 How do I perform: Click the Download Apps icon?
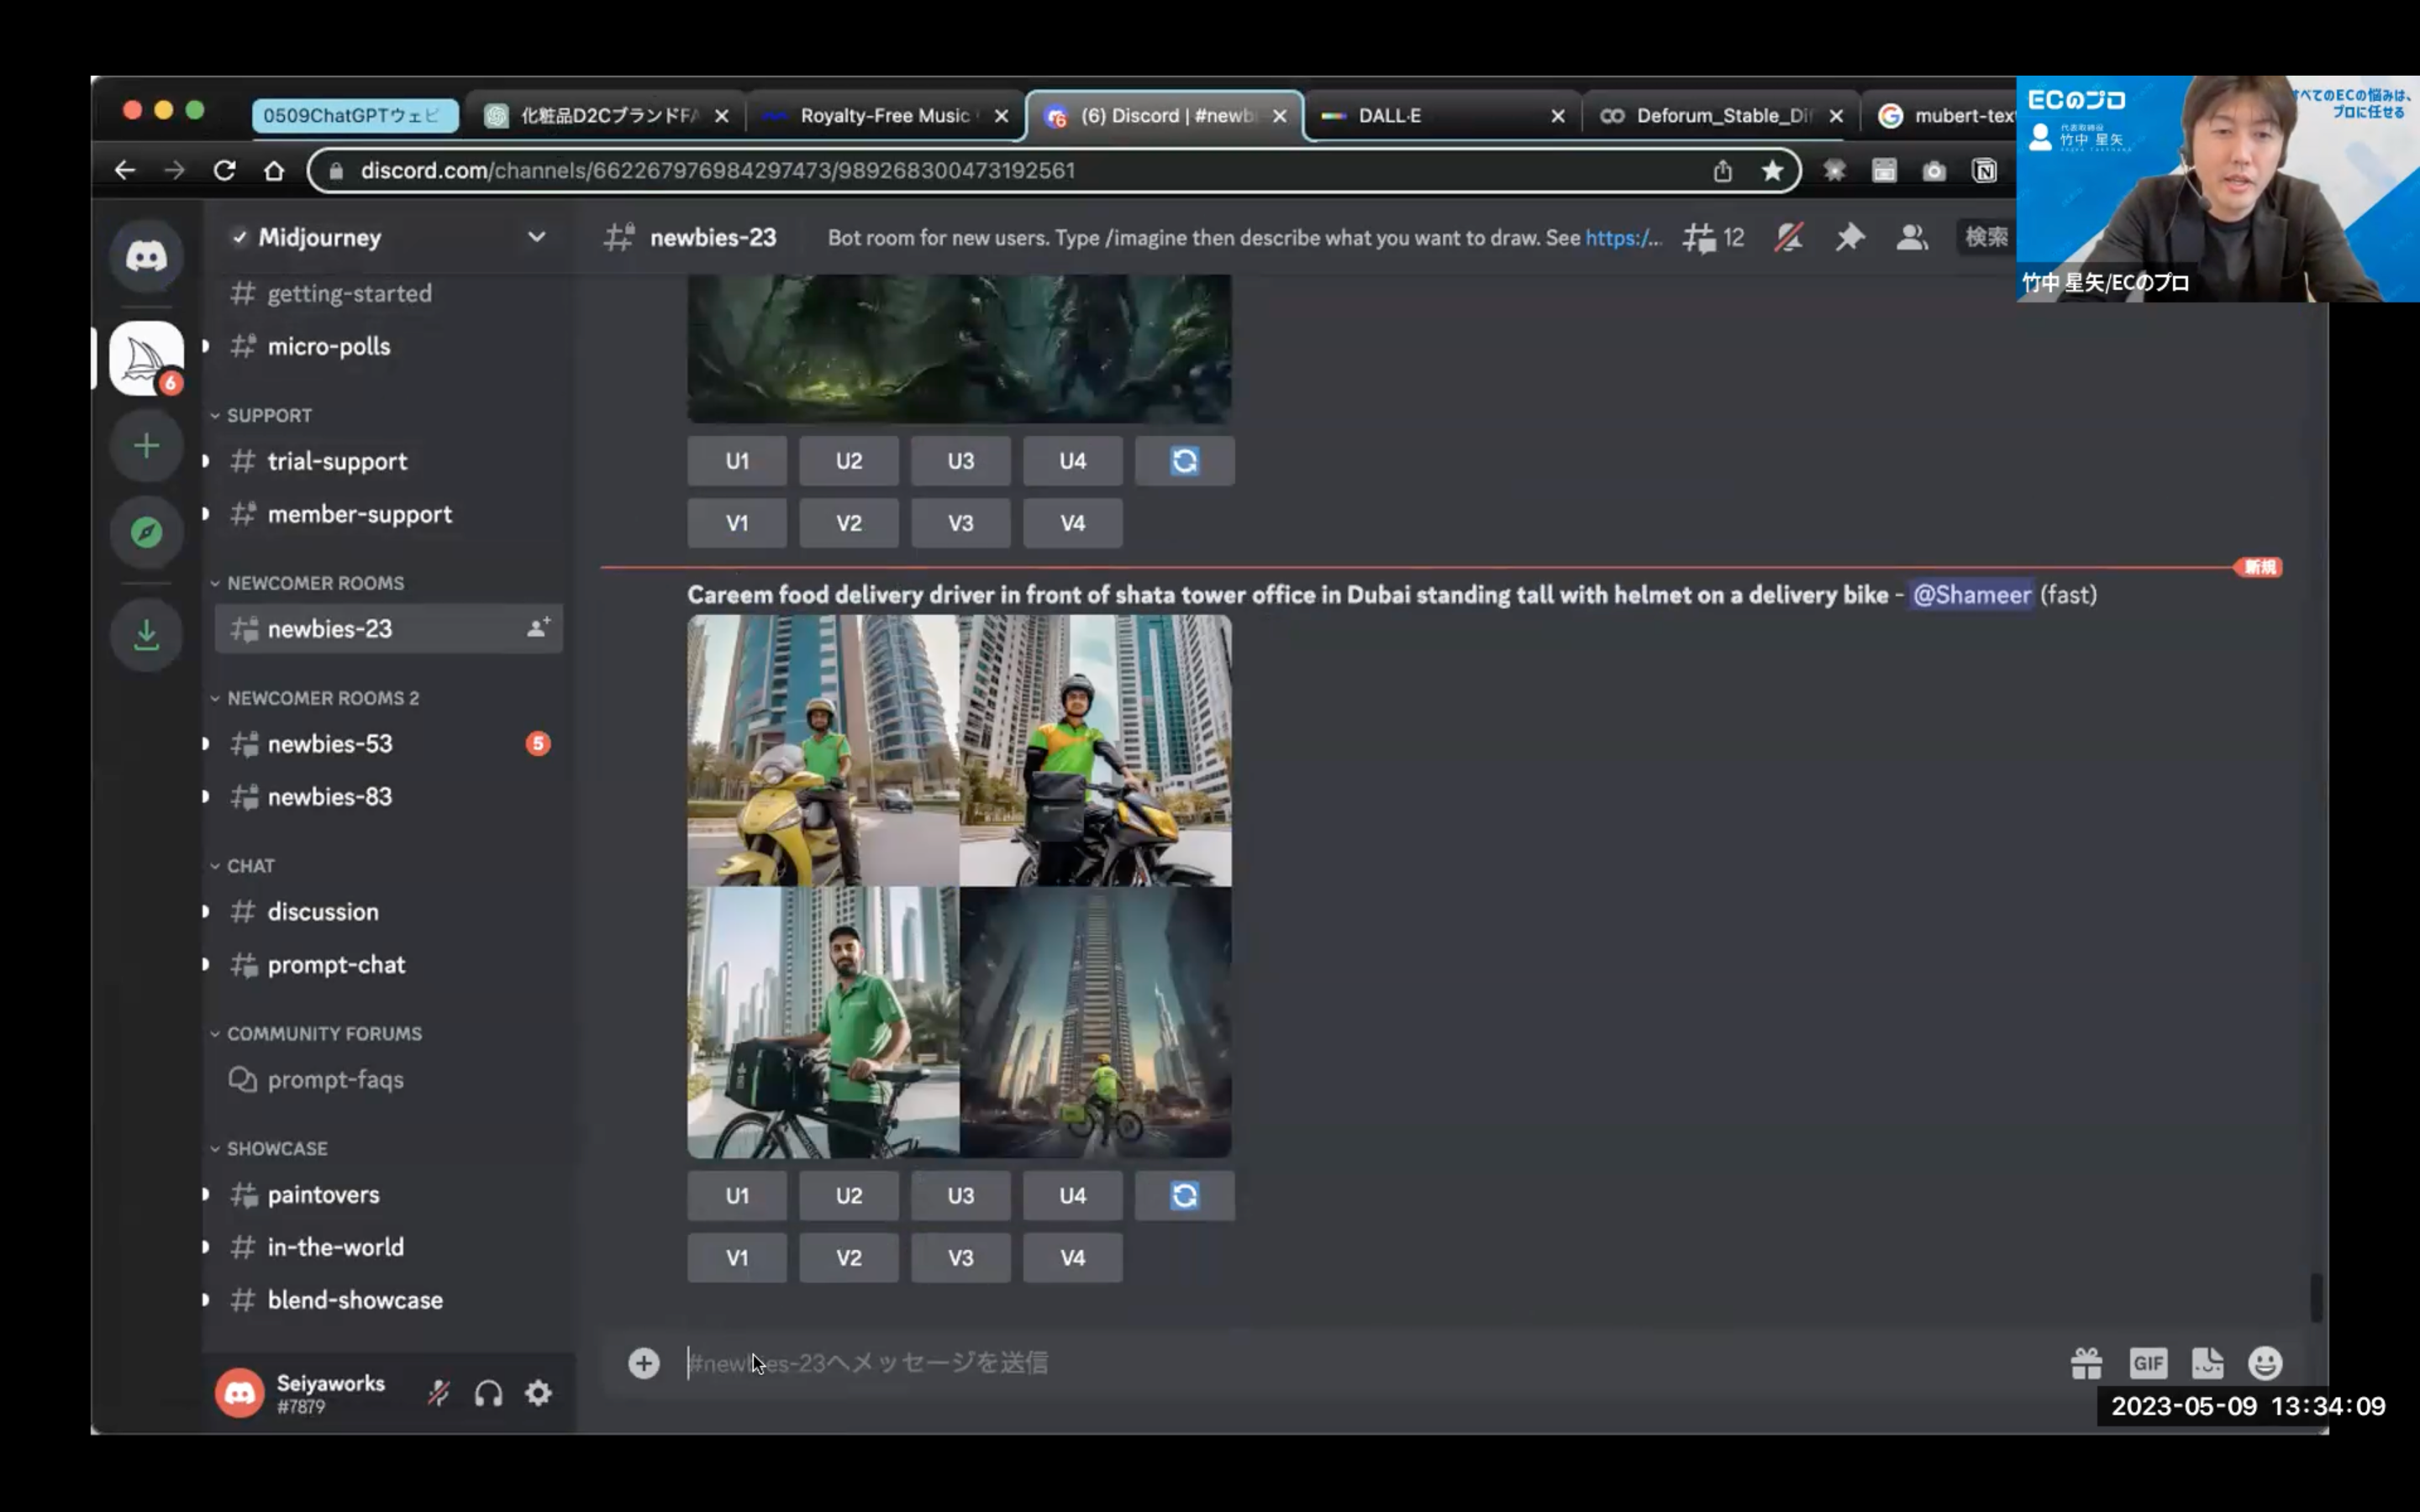click(146, 634)
